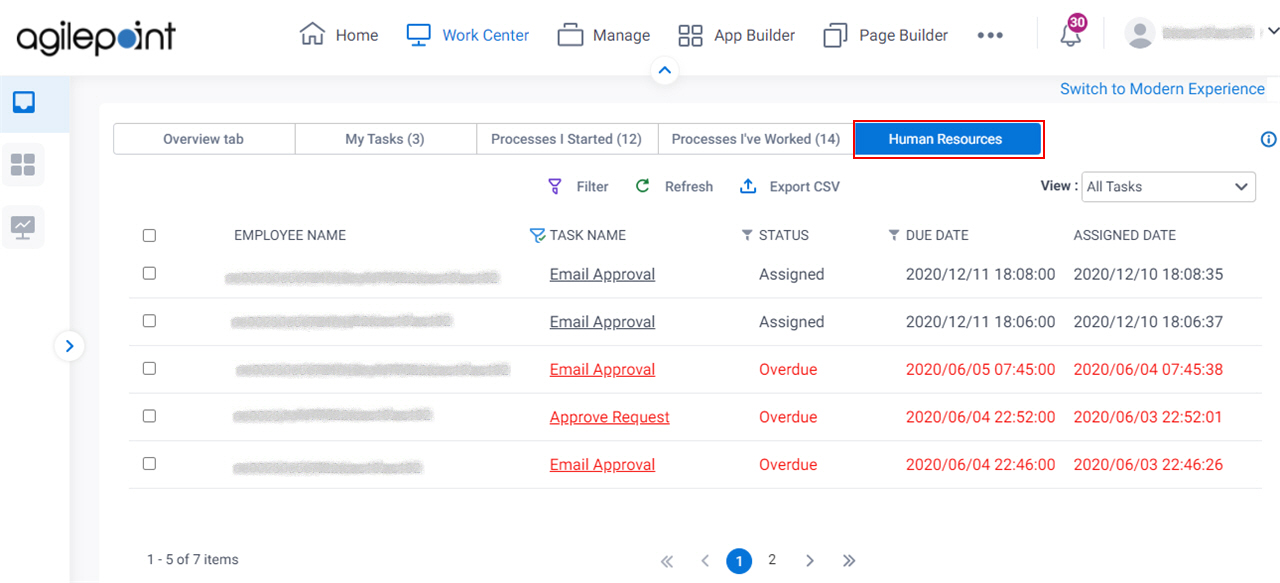Go to the next page
Image resolution: width=1280 pixels, height=583 pixels.
click(x=810, y=561)
